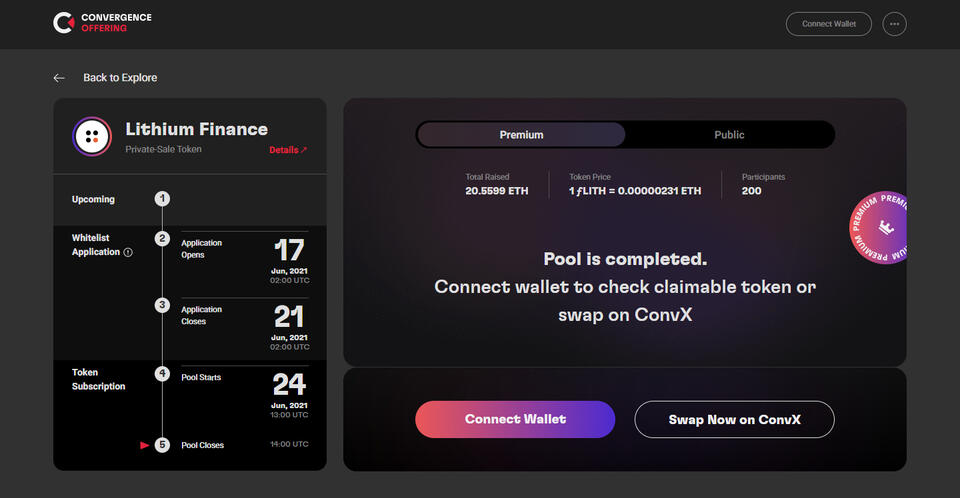The height and width of the screenshot is (498, 960).
Task: Click the Lithium Finance title text
Action: [196, 129]
